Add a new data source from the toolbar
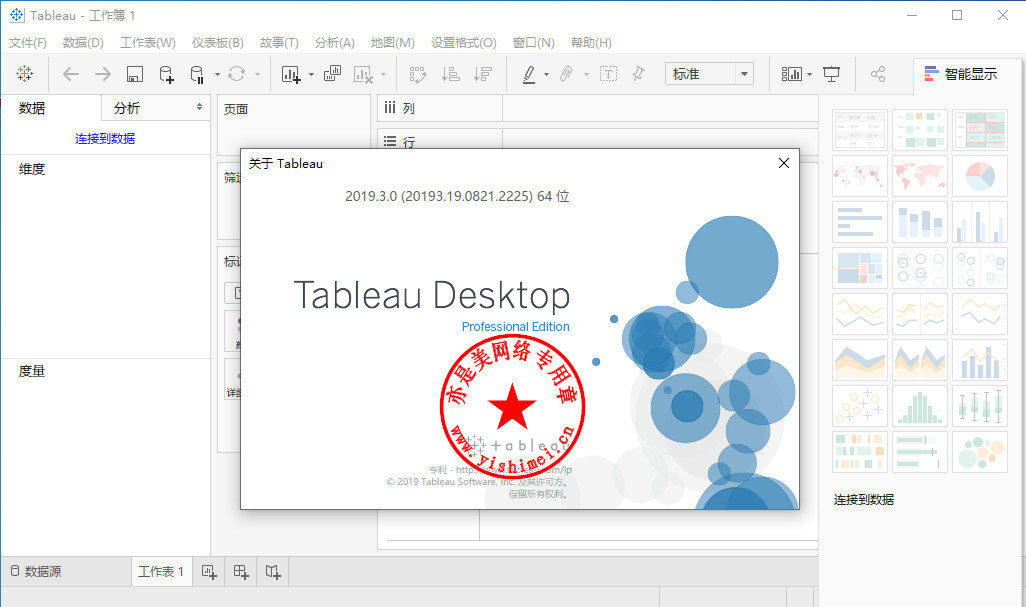This screenshot has width=1026, height=607. pyautogui.click(x=167, y=74)
